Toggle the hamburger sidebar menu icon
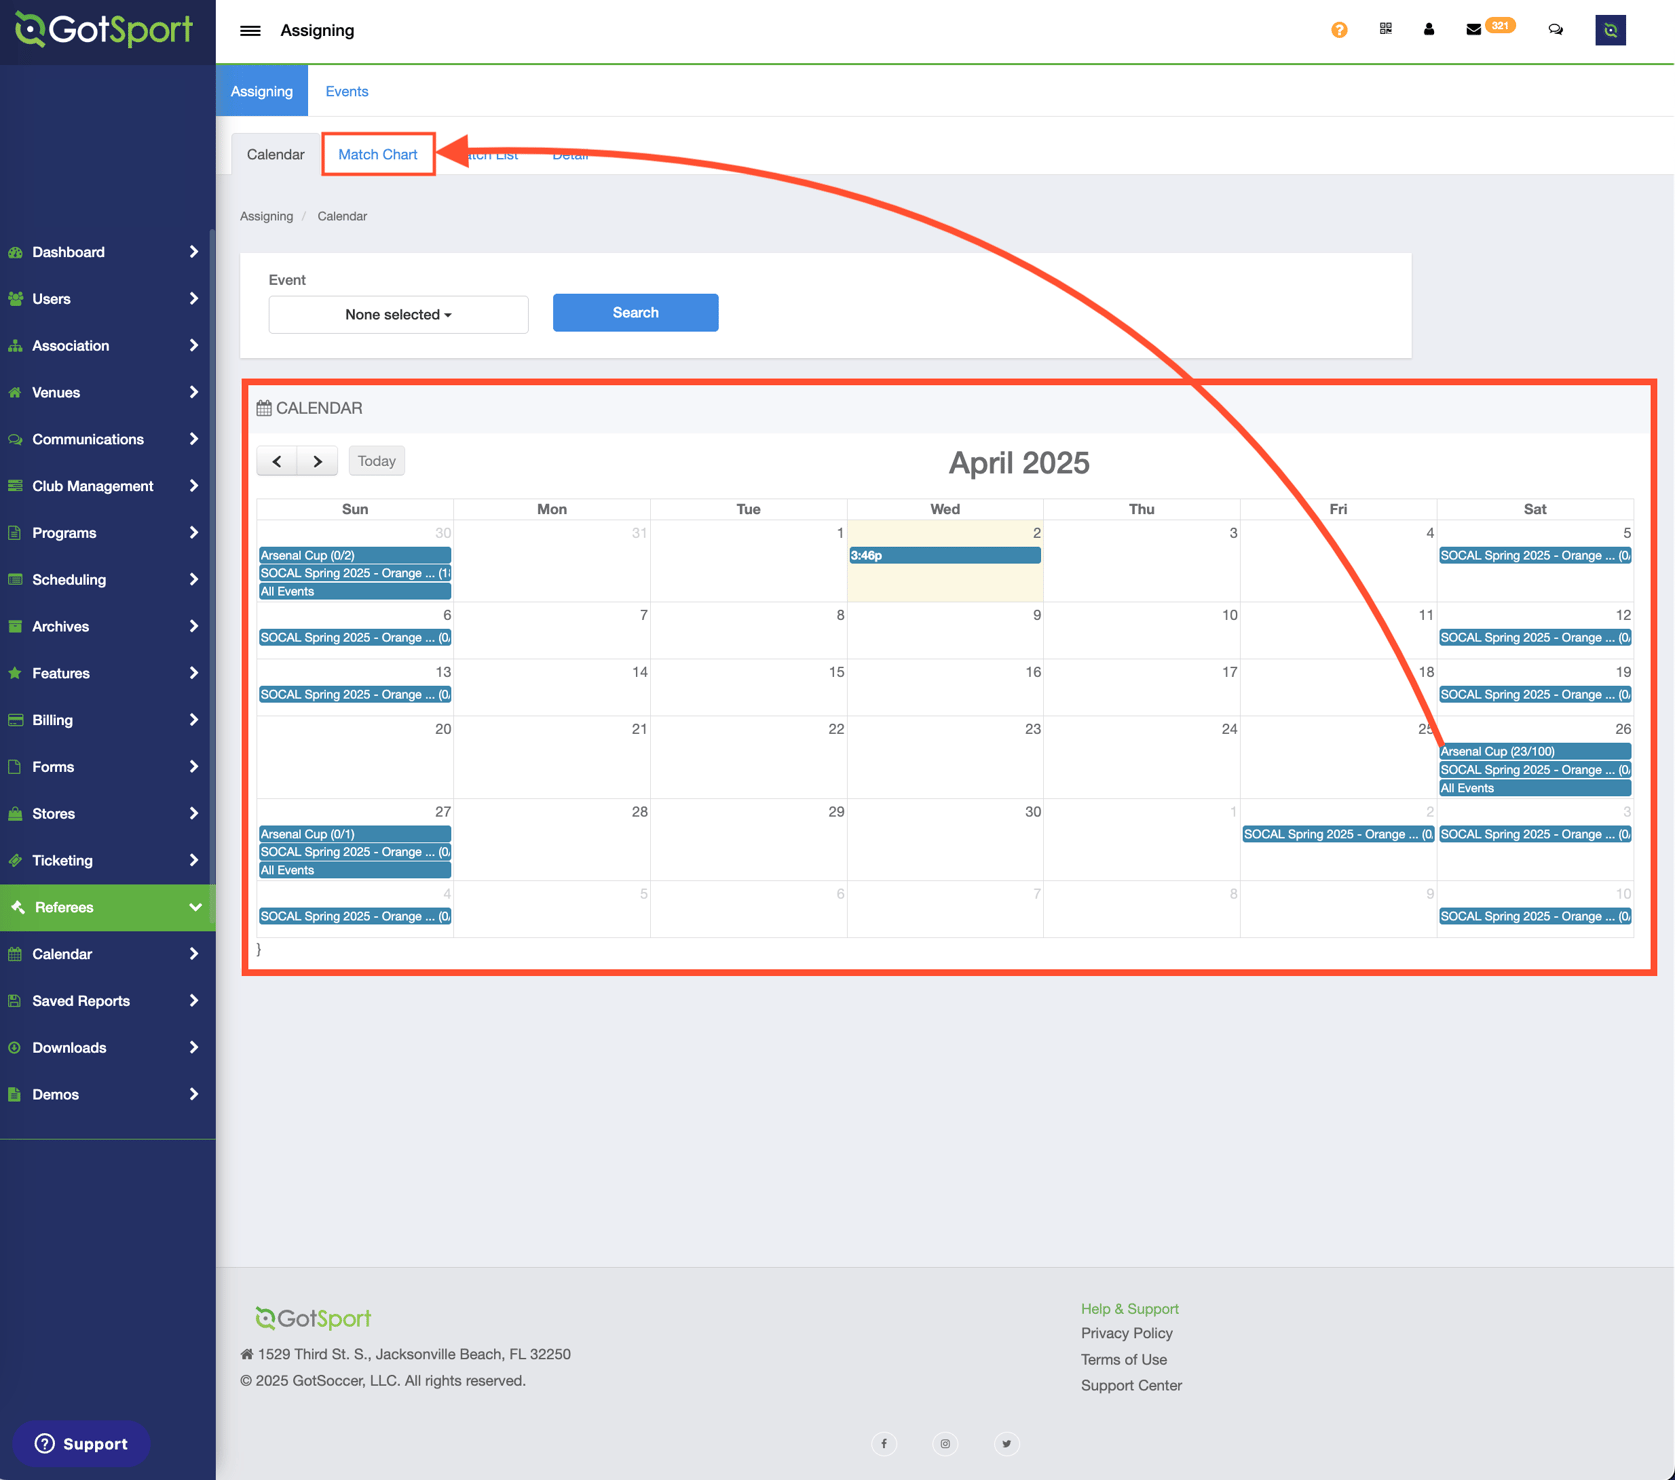This screenshot has height=1480, width=1675. 250,31
